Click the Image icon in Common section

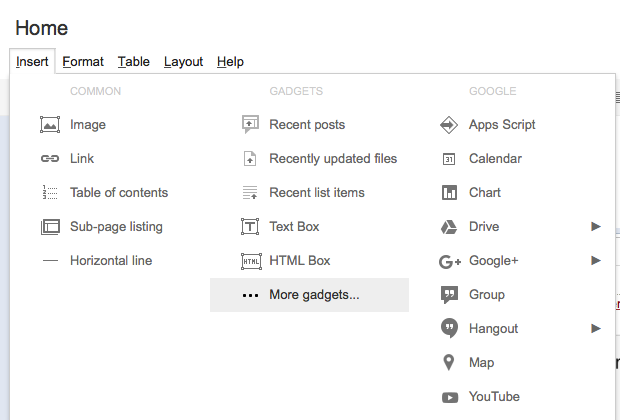pos(50,125)
